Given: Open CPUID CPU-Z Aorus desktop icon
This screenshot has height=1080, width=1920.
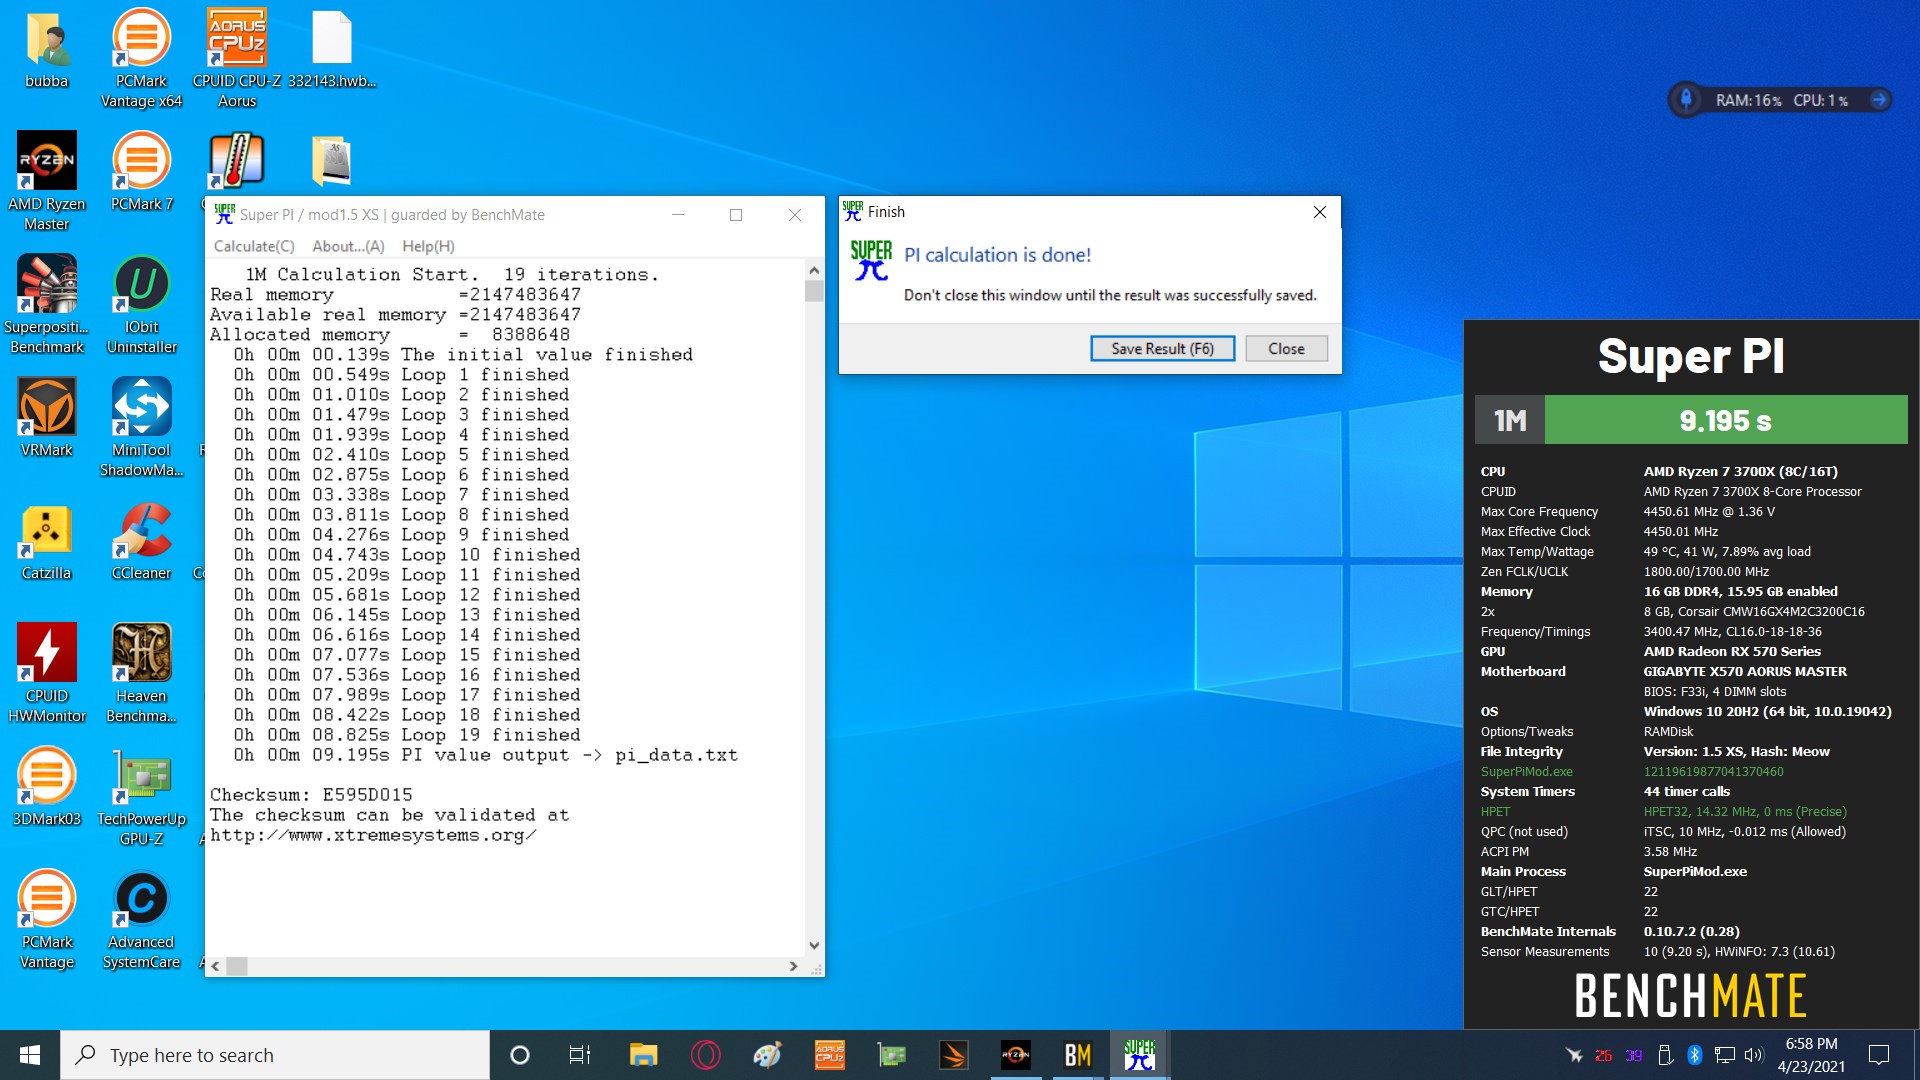Looking at the screenshot, I should point(237,58).
